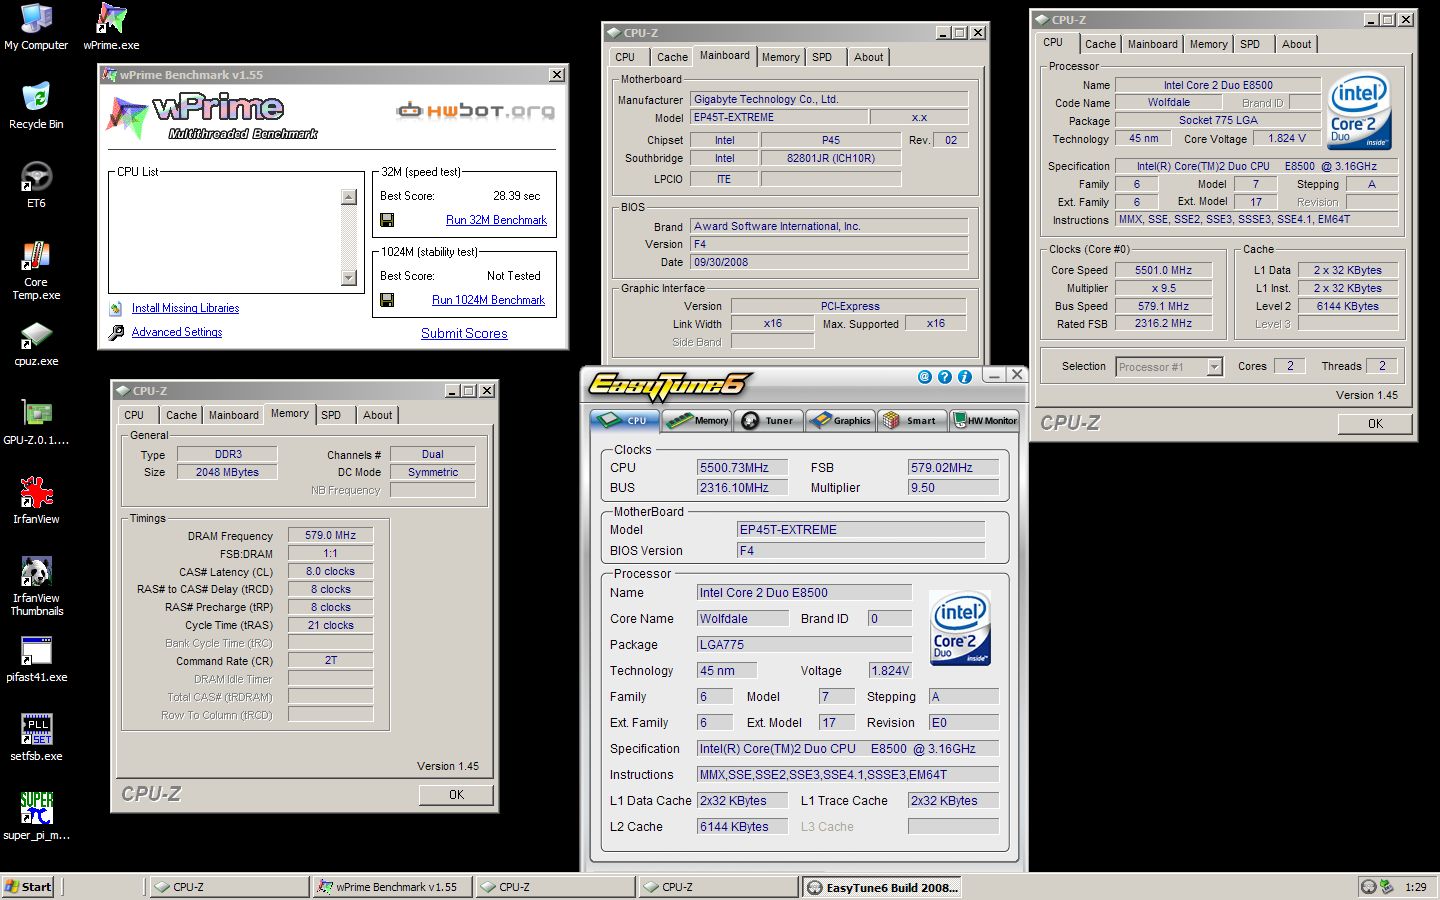Click Advanced Settings wrench icon
The height and width of the screenshot is (900, 1440).
coord(116,332)
